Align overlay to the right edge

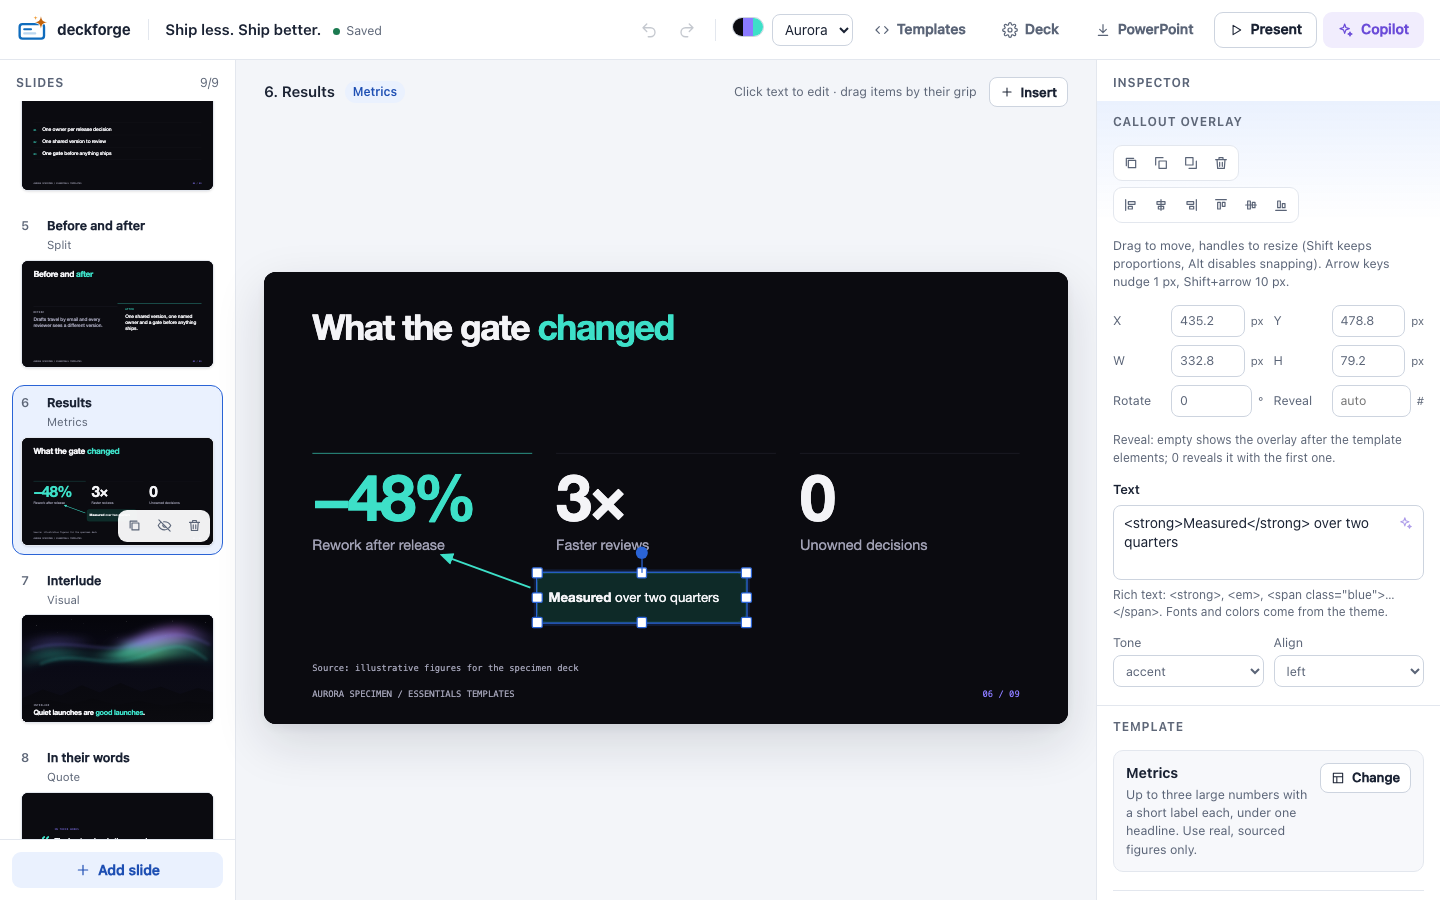tap(1191, 205)
